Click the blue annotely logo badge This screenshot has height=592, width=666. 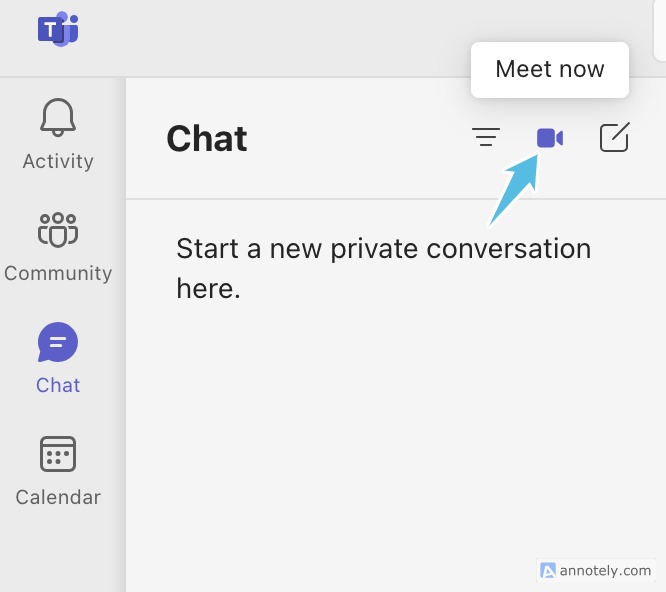547,571
